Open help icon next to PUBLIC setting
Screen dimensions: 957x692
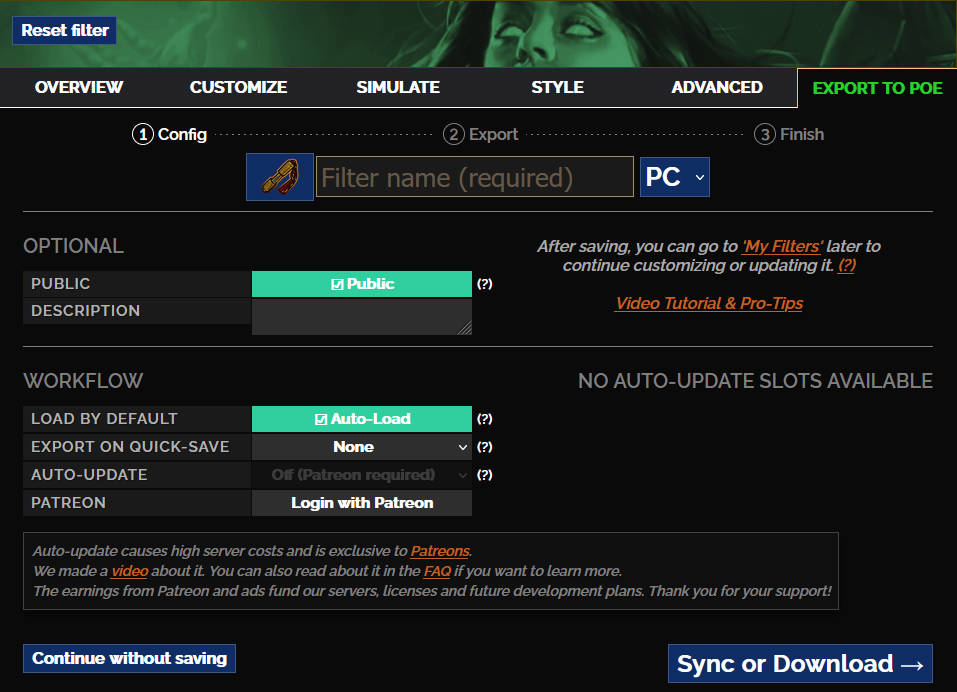click(485, 284)
